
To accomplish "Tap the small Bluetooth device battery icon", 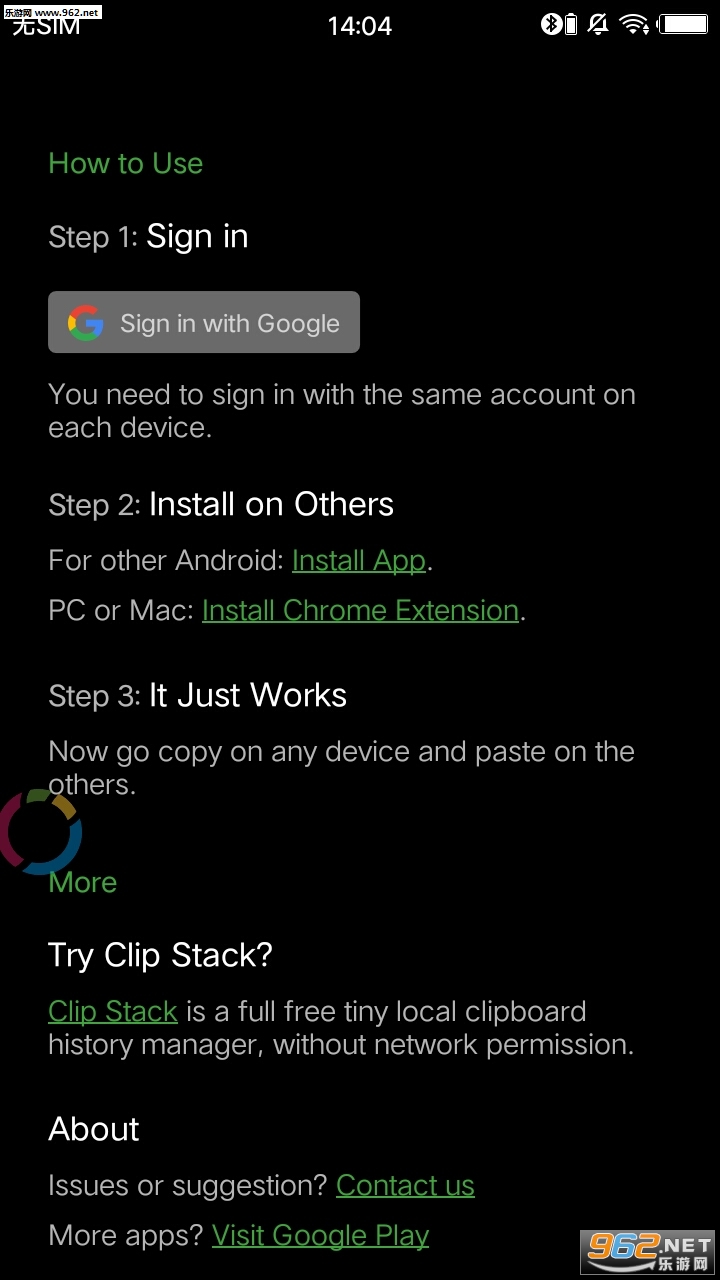I will (x=571, y=24).
